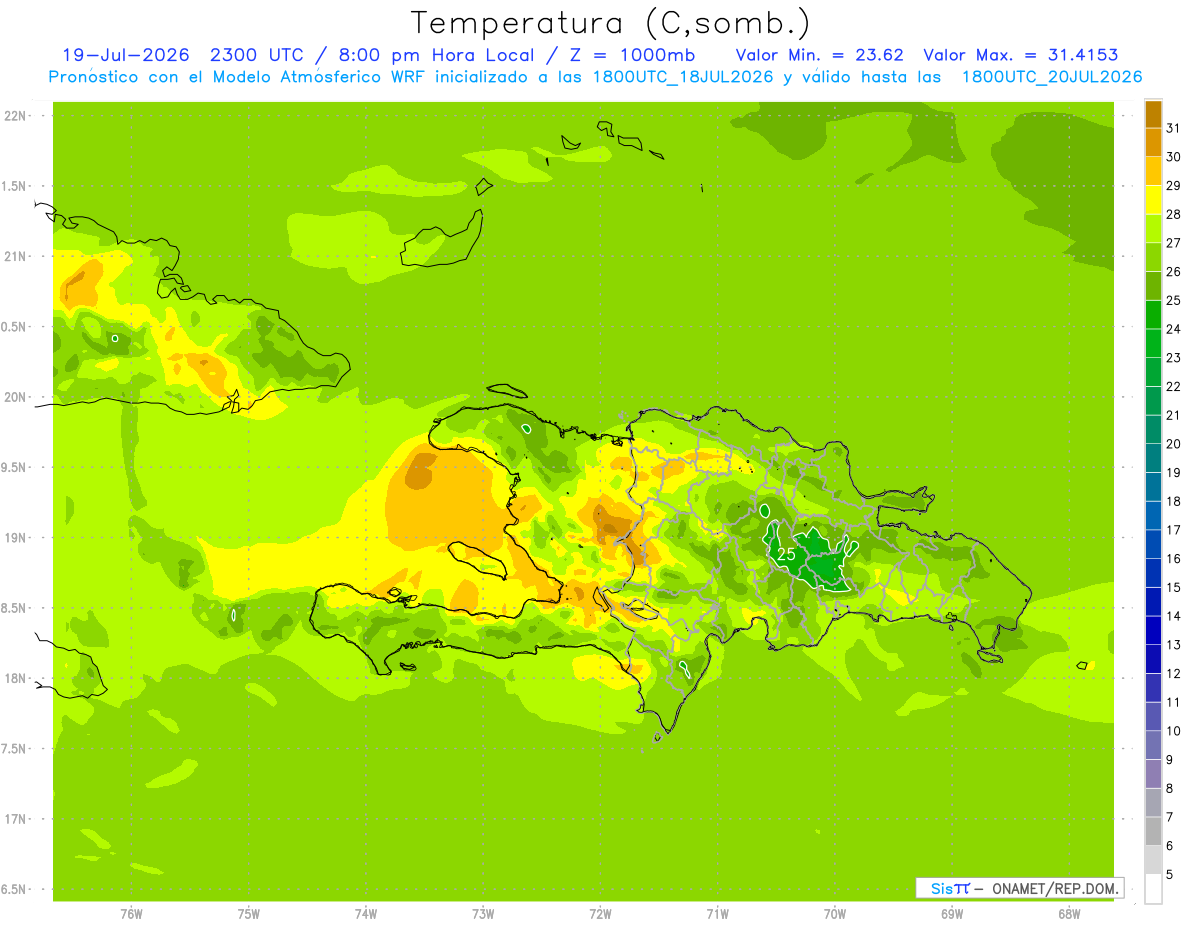
Task: Click the "2300 UTC" time text
Action: 258,55
